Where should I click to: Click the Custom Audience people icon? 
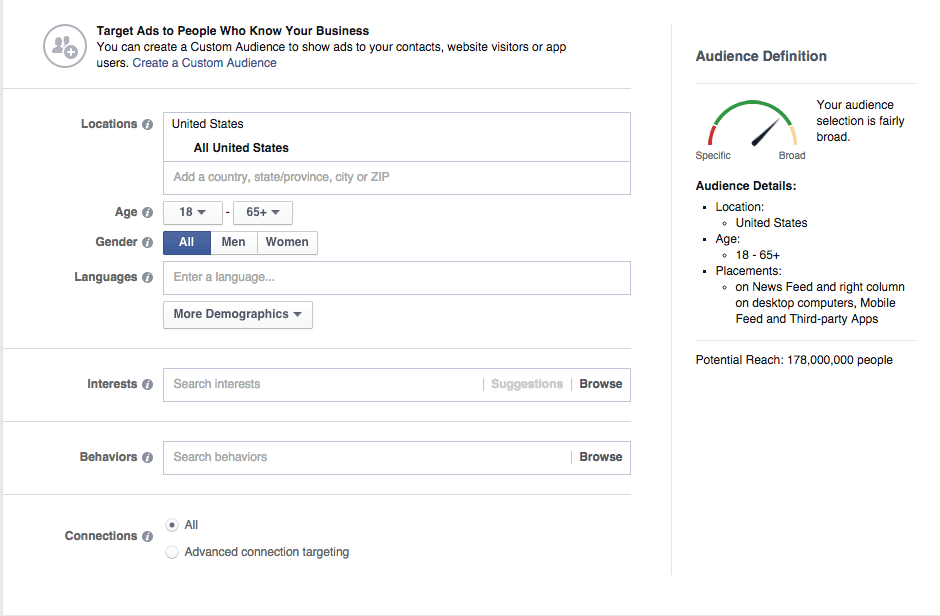click(64, 45)
